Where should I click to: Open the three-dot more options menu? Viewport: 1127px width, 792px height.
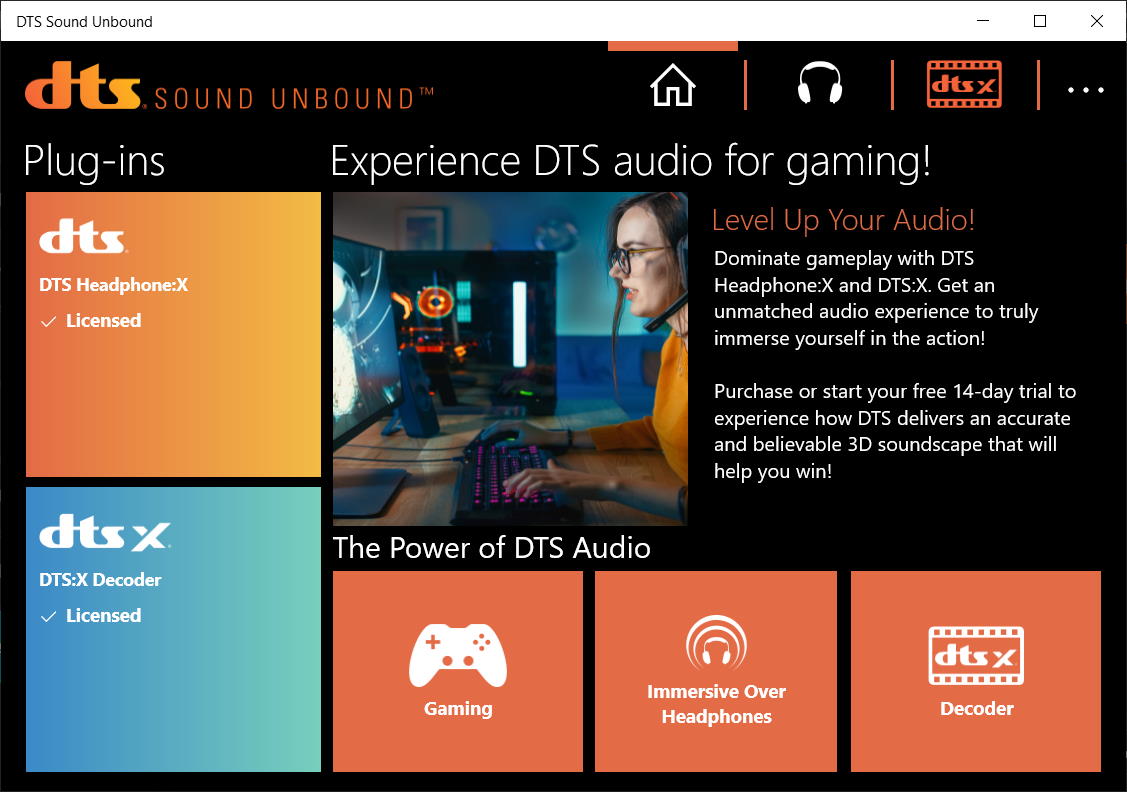pyautogui.click(x=1085, y=90)
